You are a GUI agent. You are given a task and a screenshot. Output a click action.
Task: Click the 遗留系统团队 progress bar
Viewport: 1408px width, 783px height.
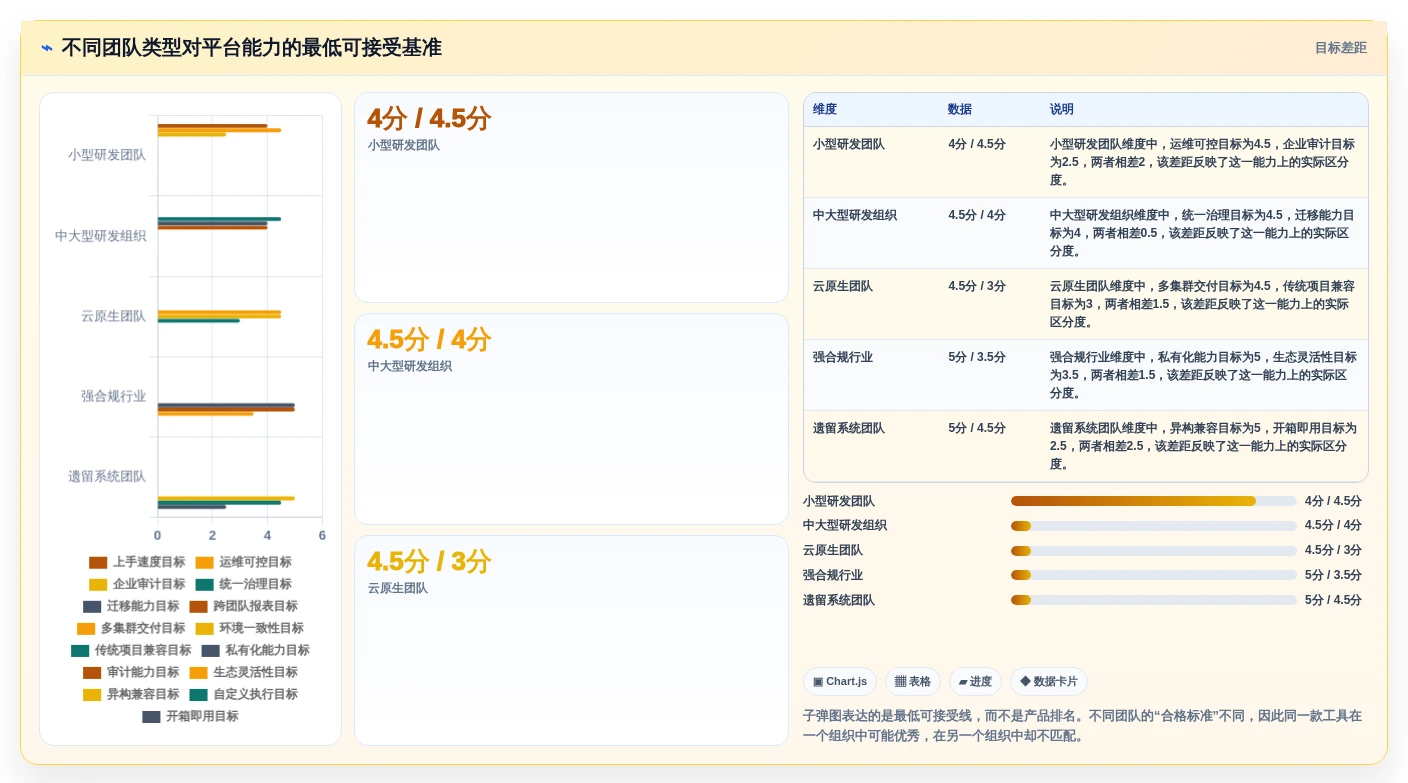click(1153, 600)
